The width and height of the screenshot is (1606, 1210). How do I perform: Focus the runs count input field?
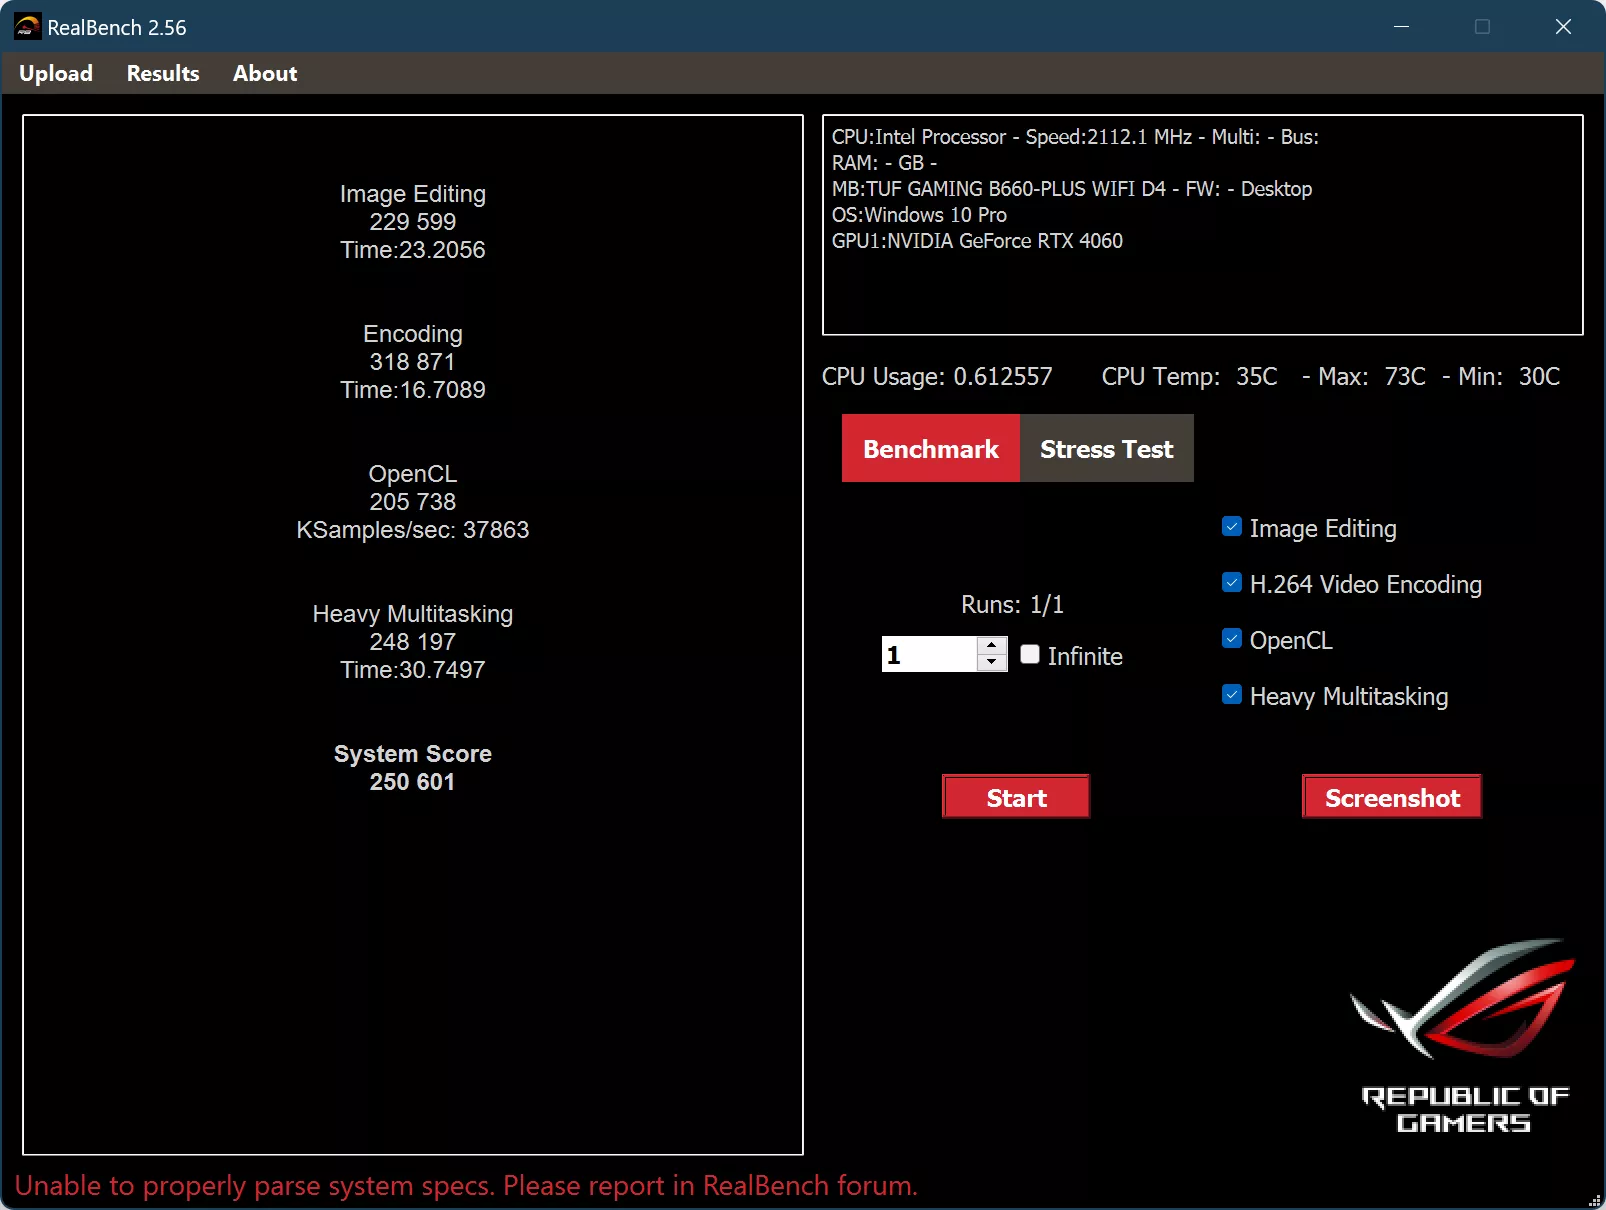(929, 654)
